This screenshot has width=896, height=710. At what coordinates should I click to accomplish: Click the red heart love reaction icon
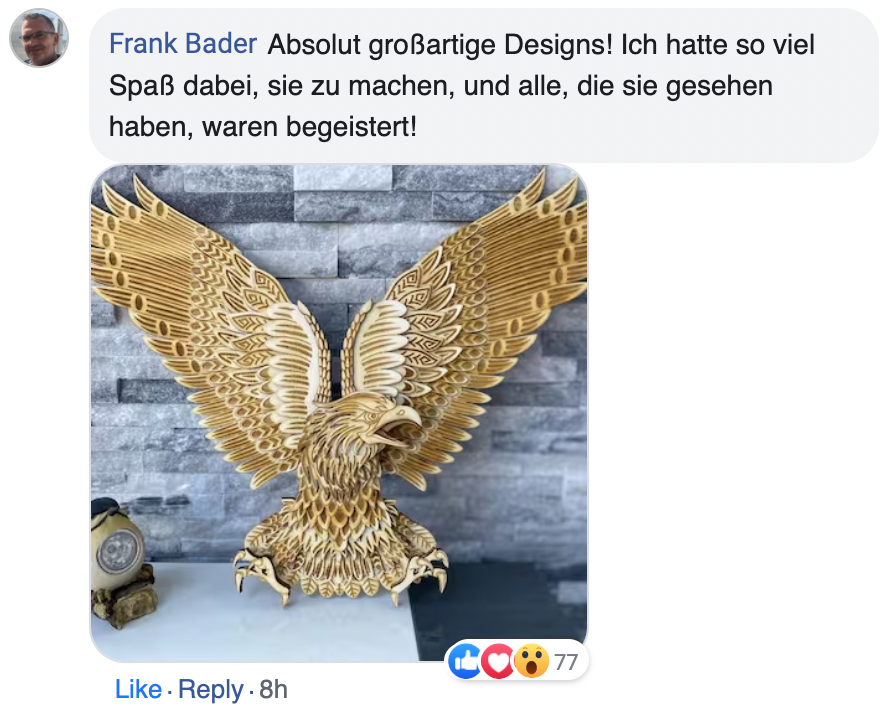pos(498,661)
